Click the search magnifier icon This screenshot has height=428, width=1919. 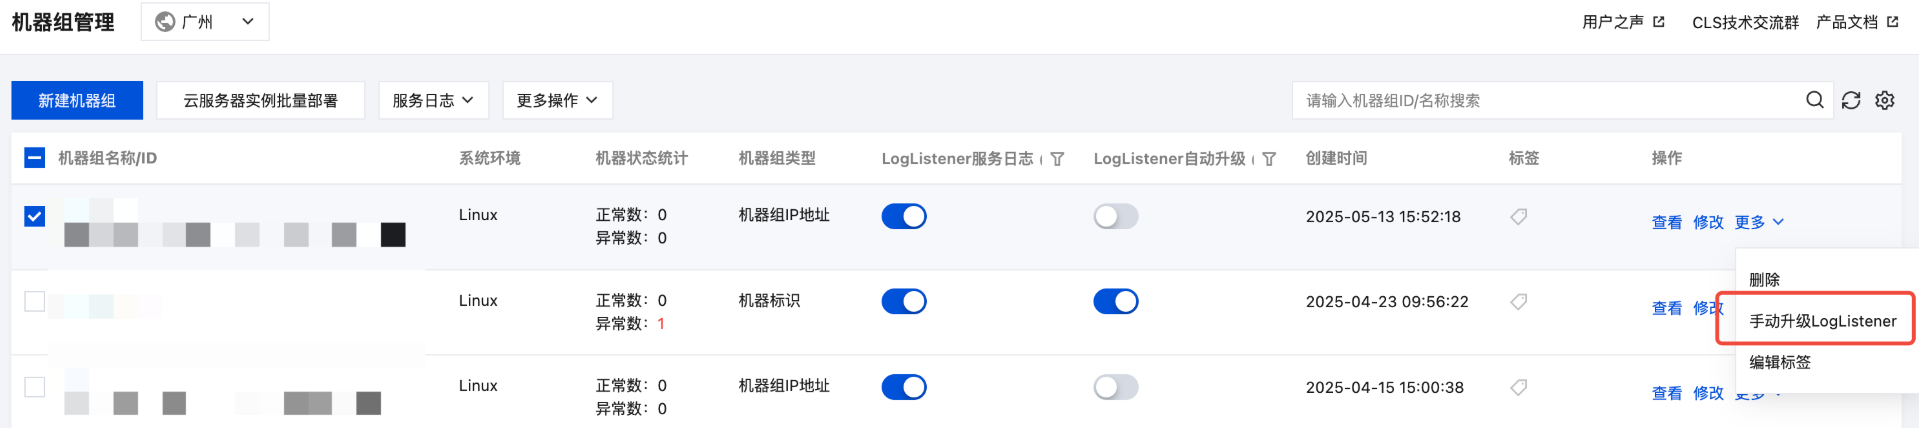click(1814, 100)
